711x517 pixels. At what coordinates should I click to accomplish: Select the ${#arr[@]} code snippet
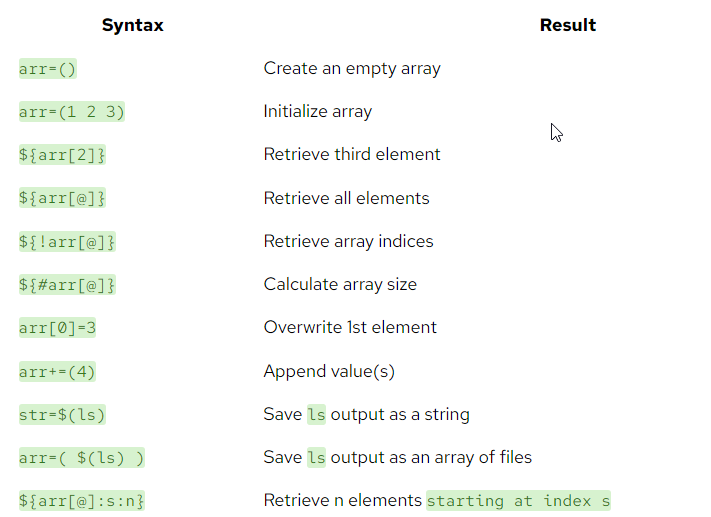67,284
